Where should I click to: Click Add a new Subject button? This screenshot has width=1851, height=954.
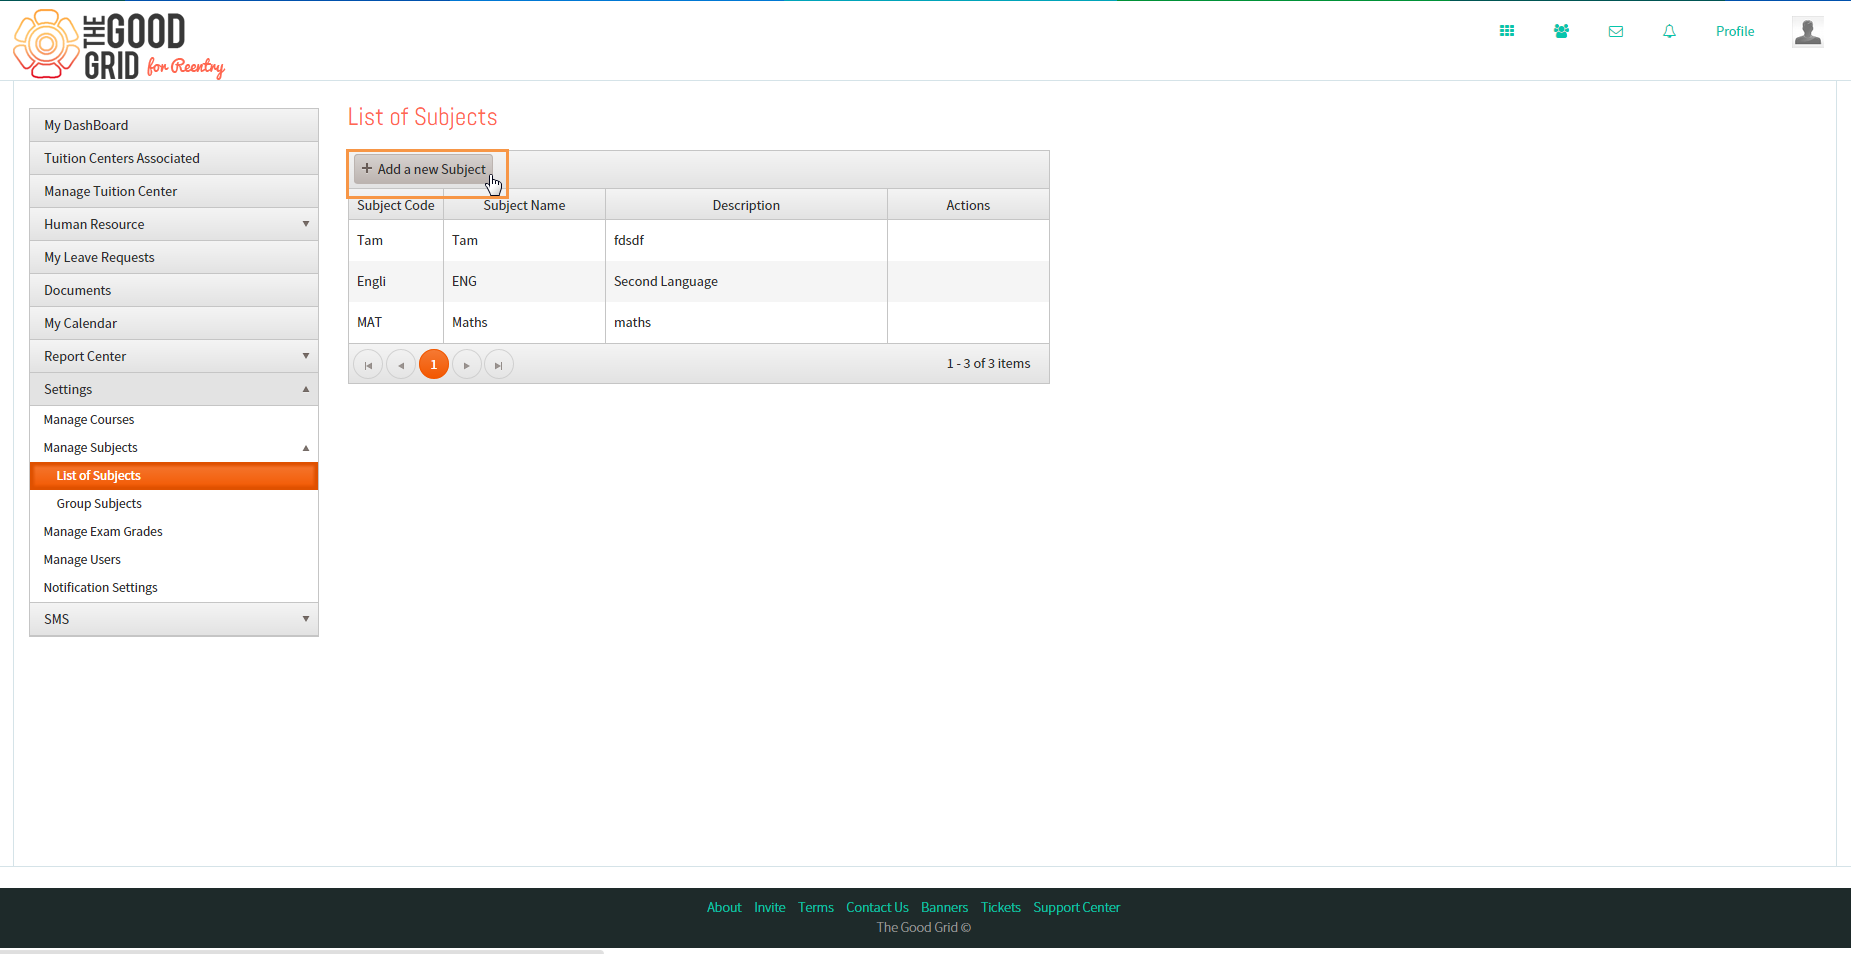tap(424, 169)
